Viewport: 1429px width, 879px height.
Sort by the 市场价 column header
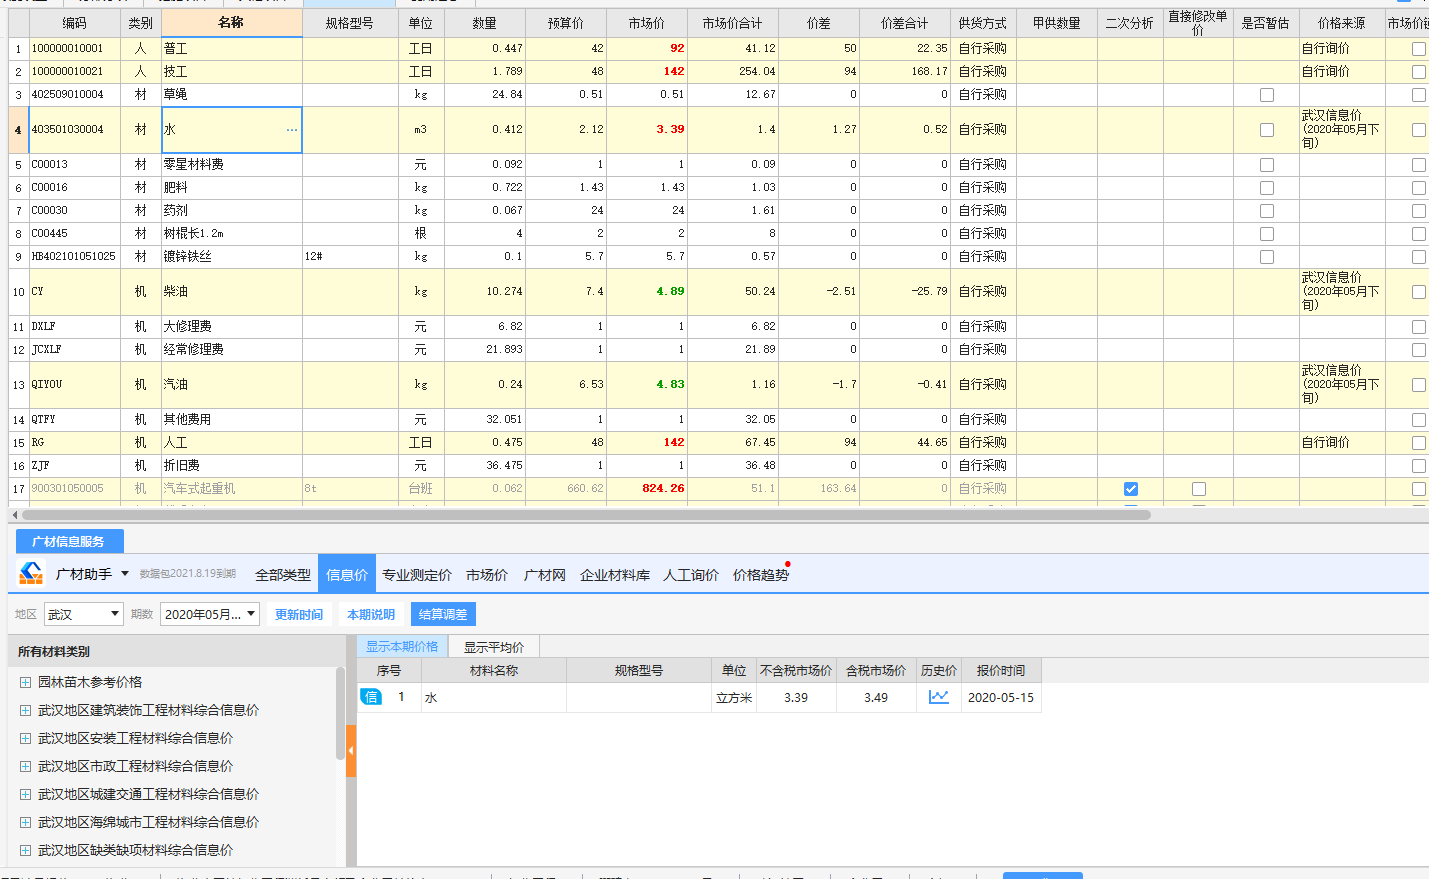click(647, 23)
